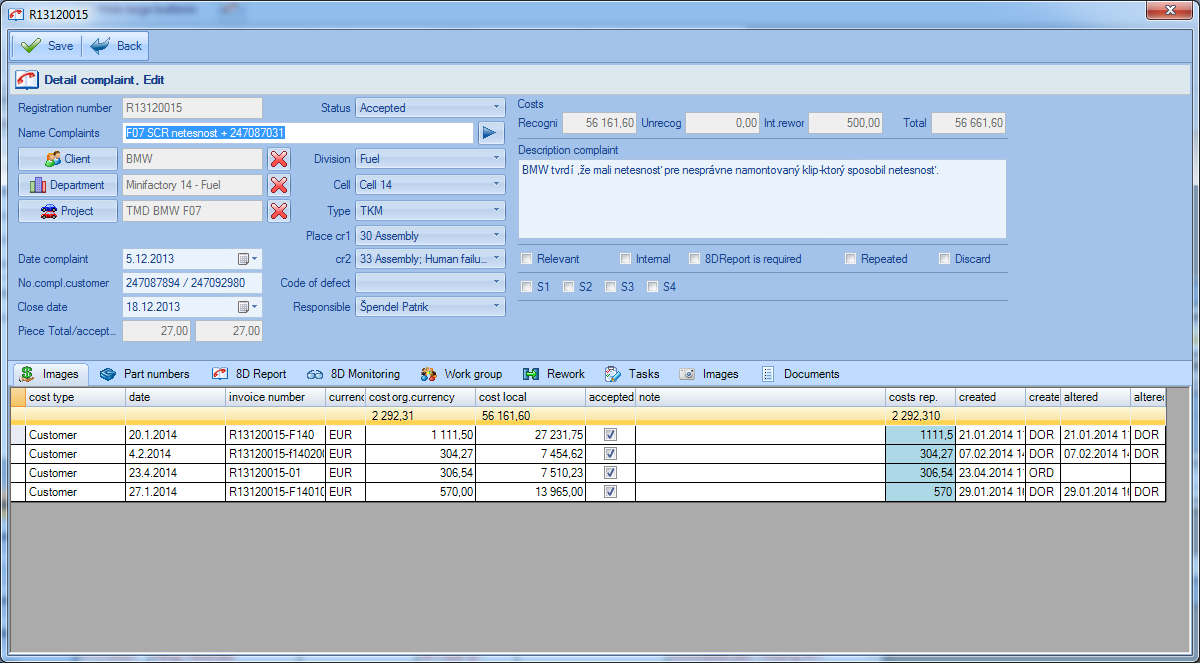Delete the TMD BMW F07 project link

point(280,210)
